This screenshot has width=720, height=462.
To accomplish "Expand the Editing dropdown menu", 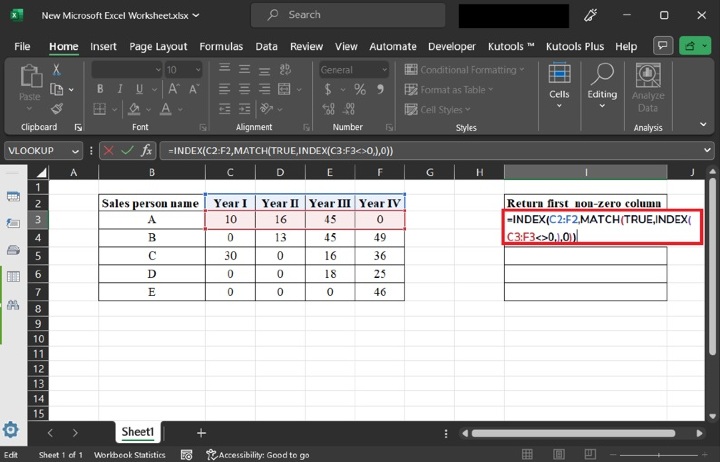I will pyautogui.click(x=602, y=86).
